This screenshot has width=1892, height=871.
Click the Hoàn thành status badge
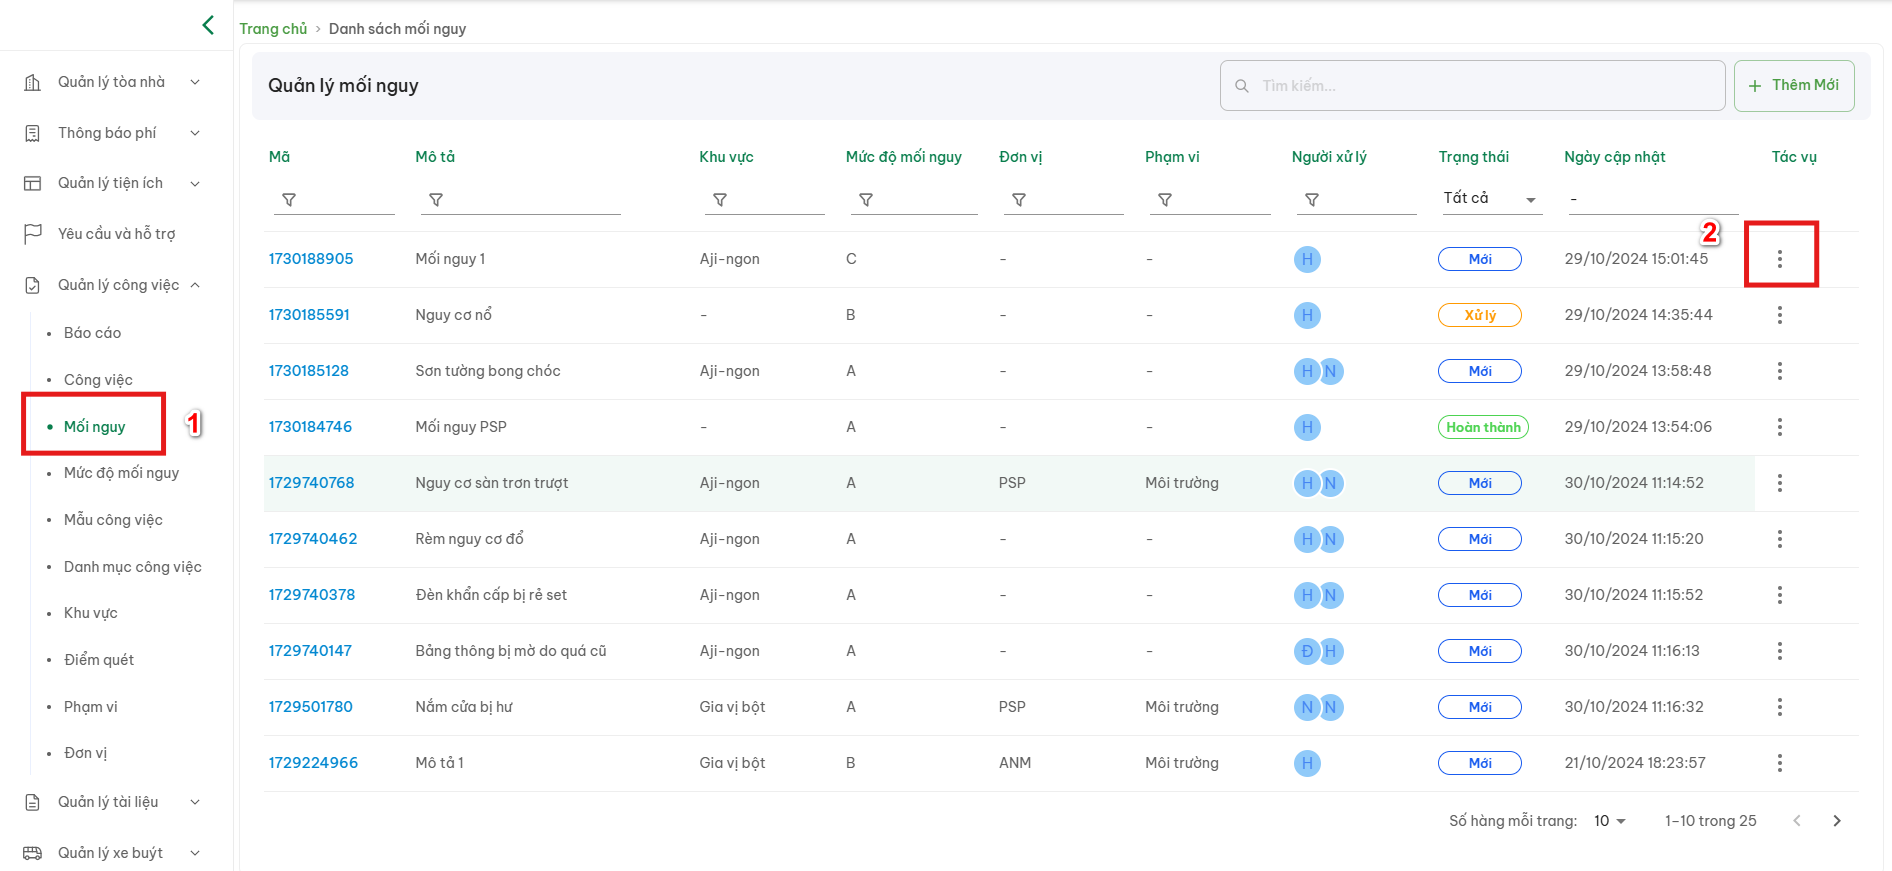[x=1483, y=427]
